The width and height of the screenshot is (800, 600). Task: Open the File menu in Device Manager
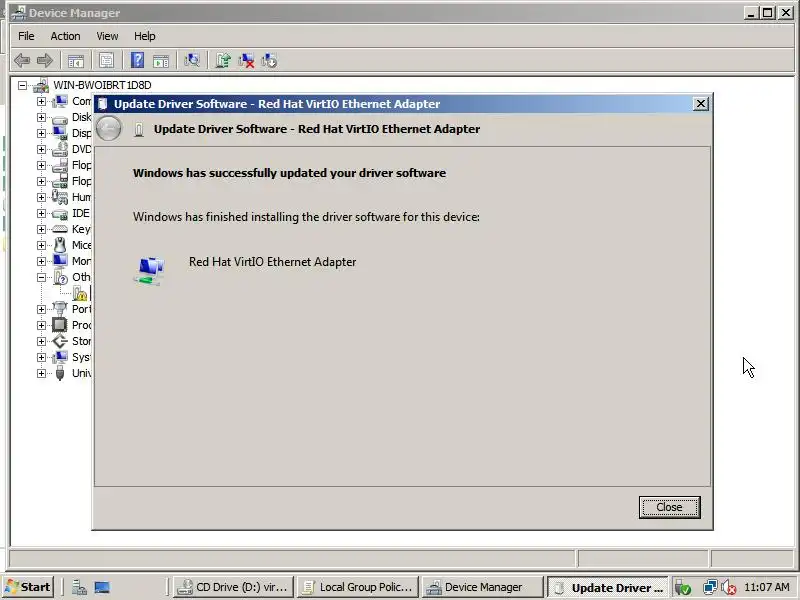26,36
